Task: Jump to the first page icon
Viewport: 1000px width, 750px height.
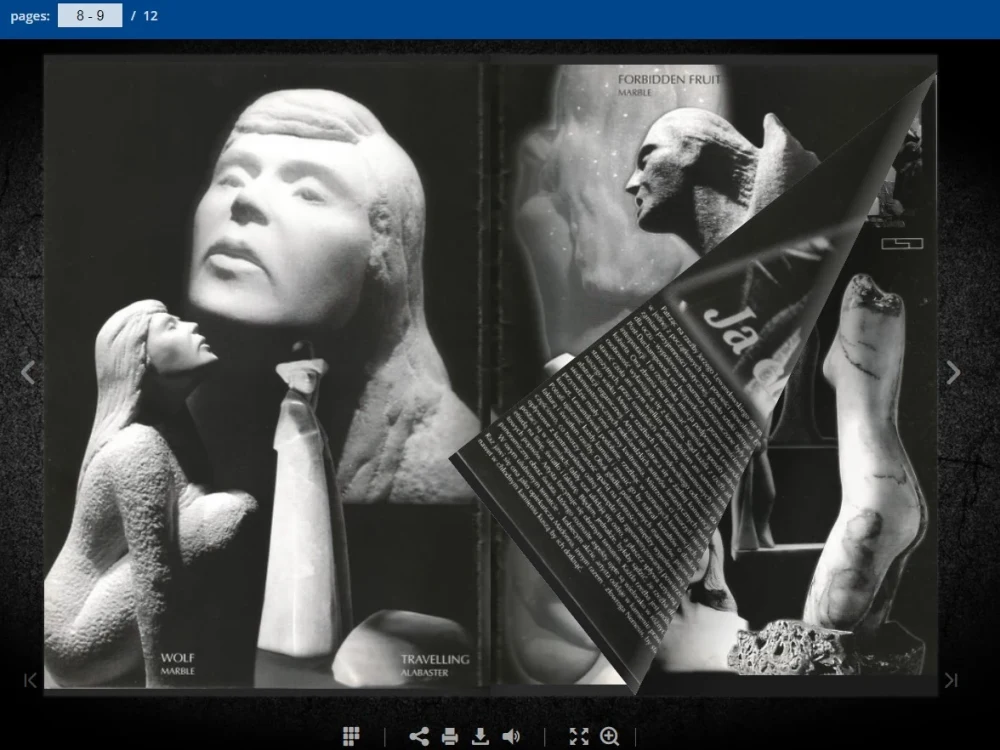Action: [x=30, y=680]
